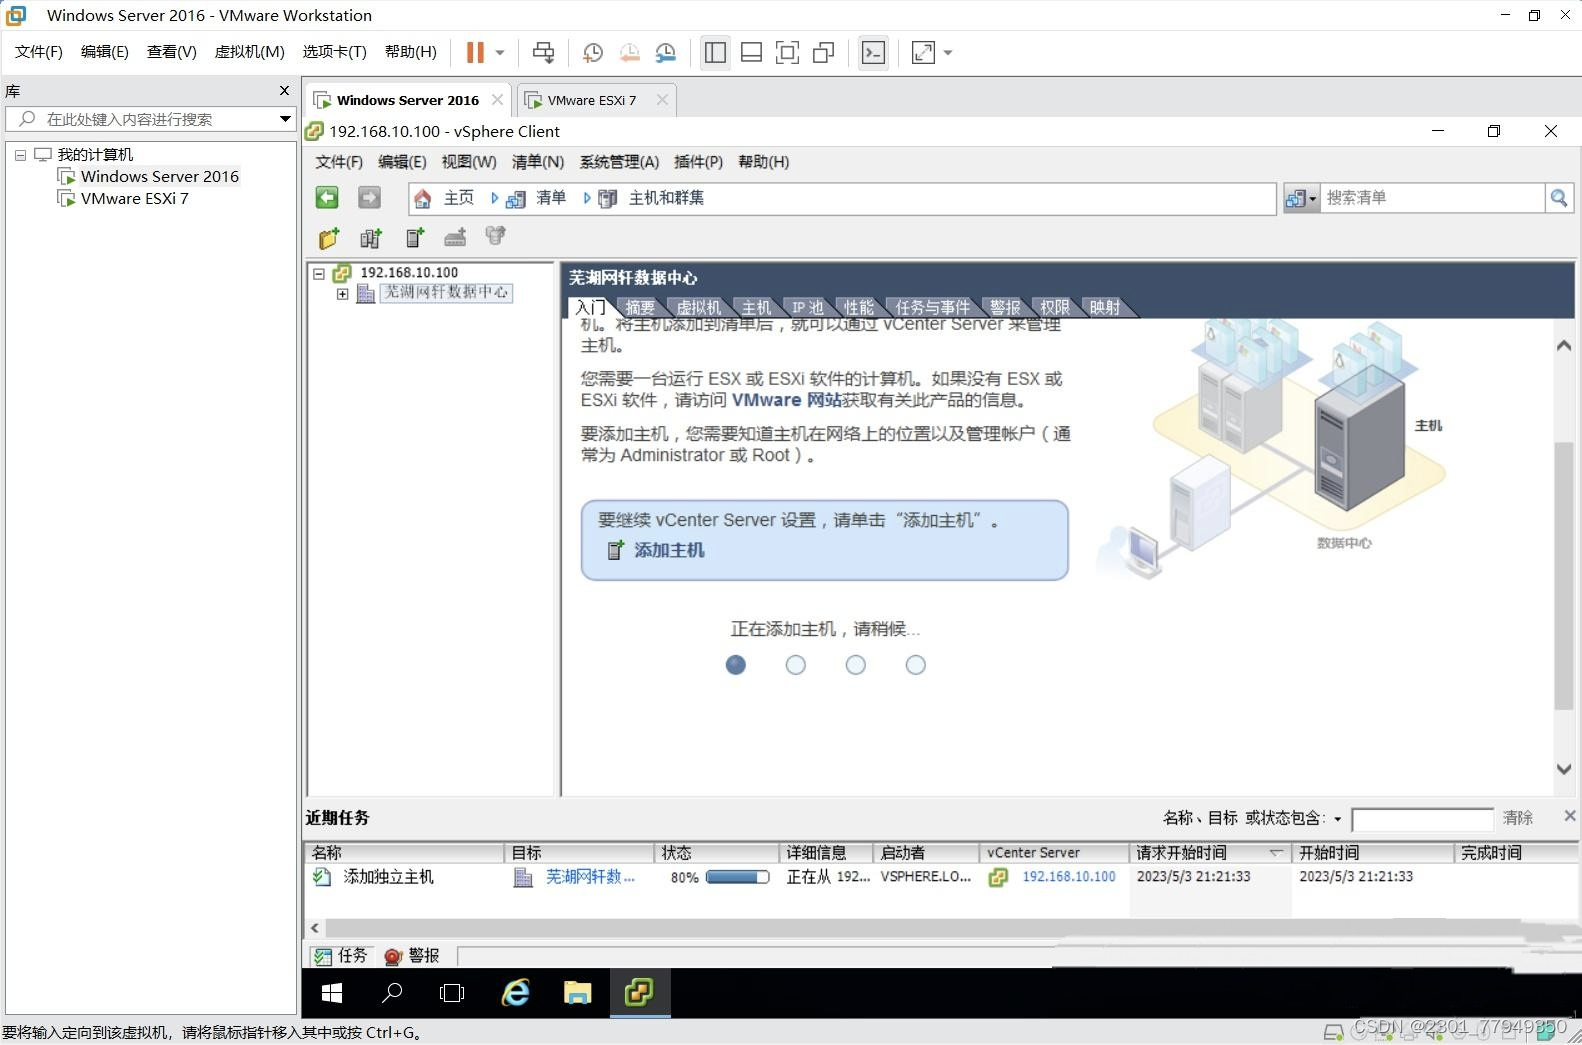Click the 添加主机 link
Image resolution: width=1582 pixels, height=1045 pixels.
(x=669, y=550)
